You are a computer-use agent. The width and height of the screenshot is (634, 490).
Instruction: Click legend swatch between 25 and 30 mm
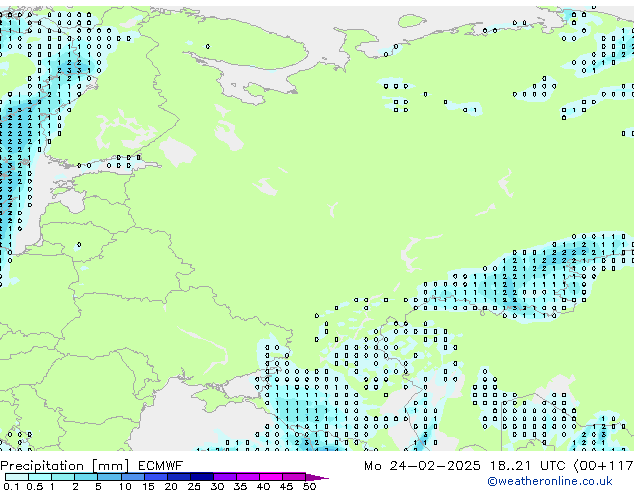pyautogui.click(x=201, y=477)
